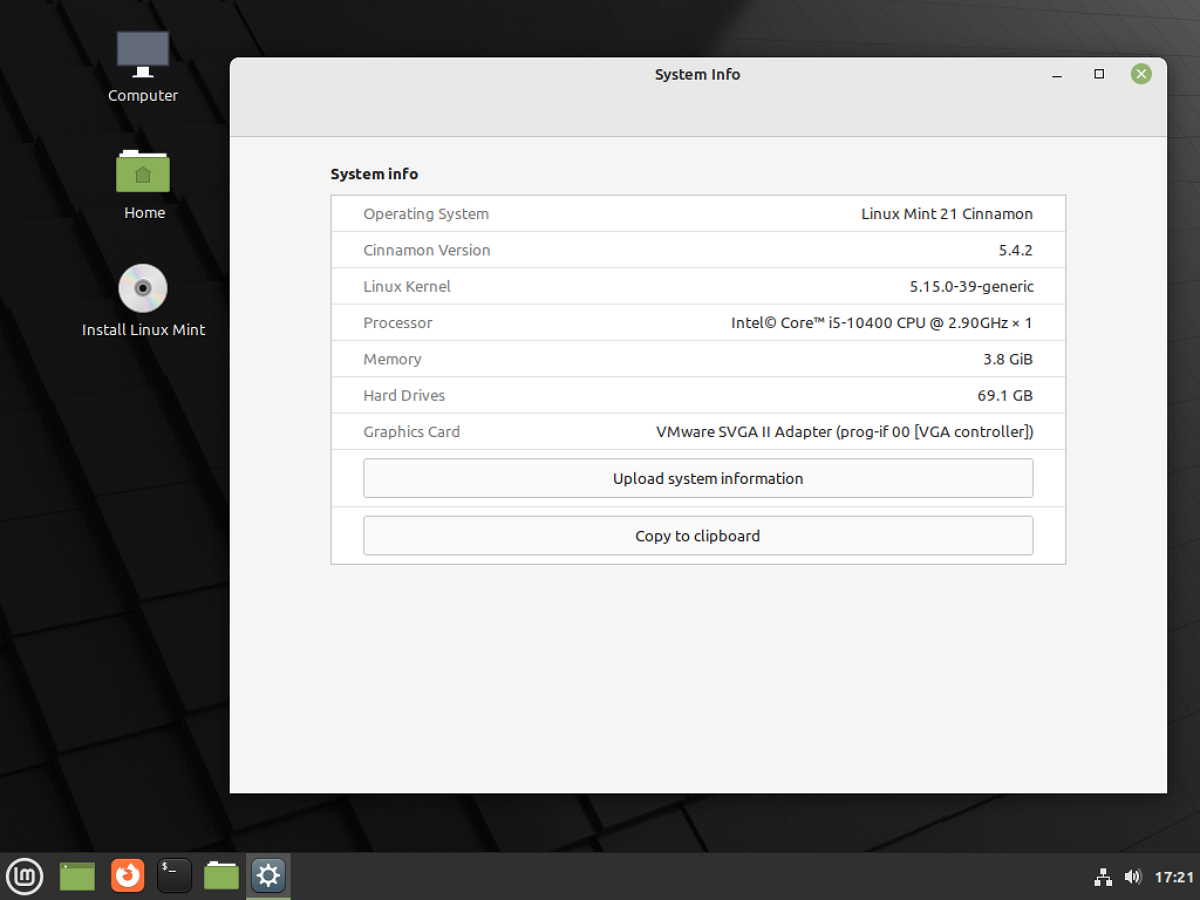This screenshot has height=900, width=1200.
Task: Select the active System Settings taskbar icon
Action: click(268, 876)
